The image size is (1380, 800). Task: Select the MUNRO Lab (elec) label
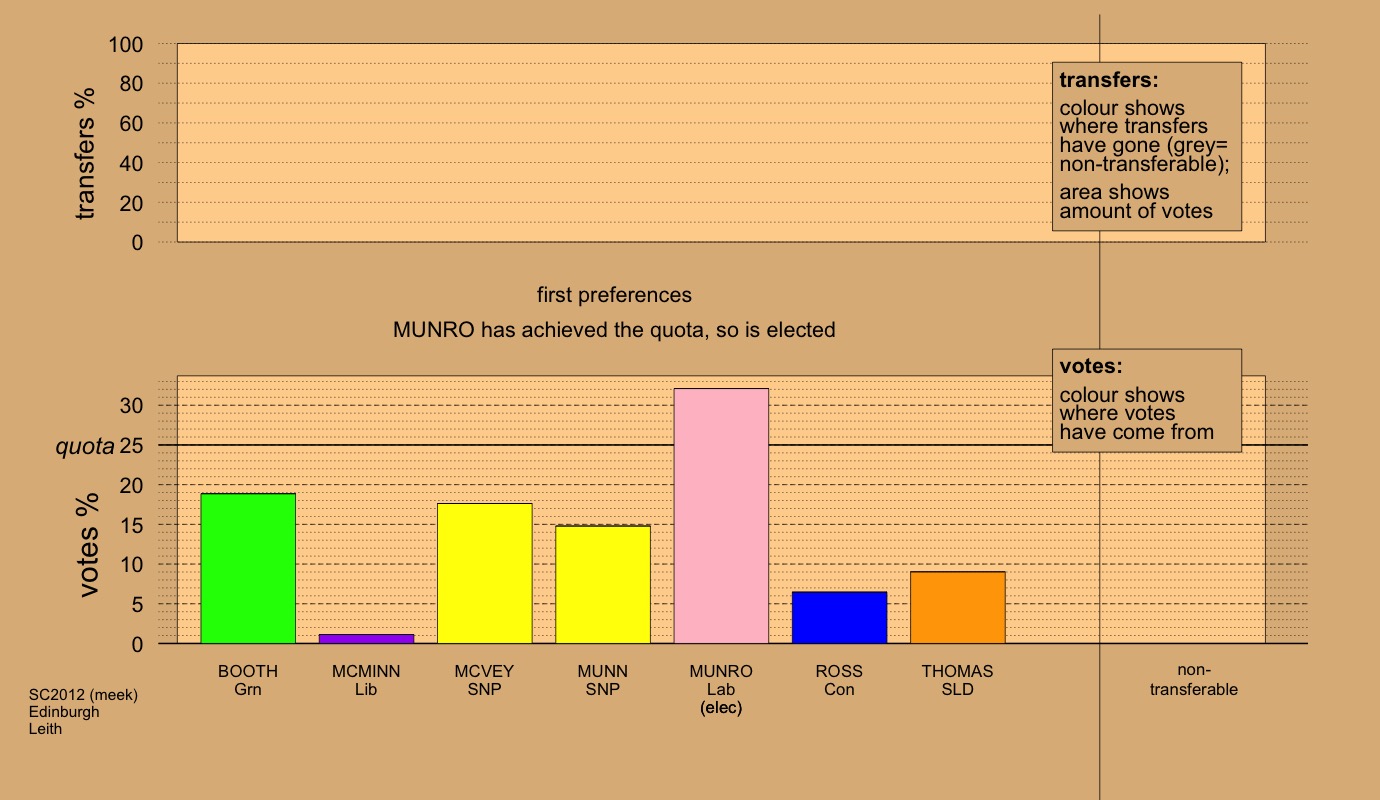[x=721, y=689]
